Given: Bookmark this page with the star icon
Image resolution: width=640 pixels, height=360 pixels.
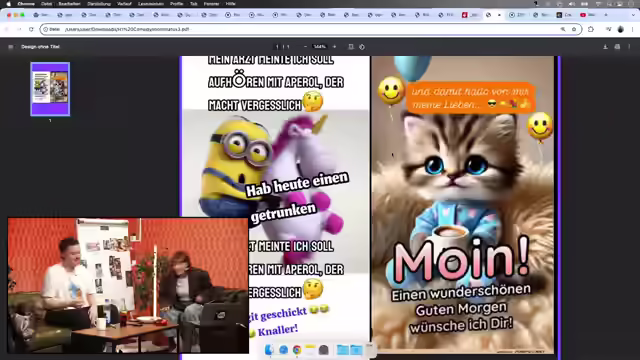Looking at the screenshot, I should point(574,29).
